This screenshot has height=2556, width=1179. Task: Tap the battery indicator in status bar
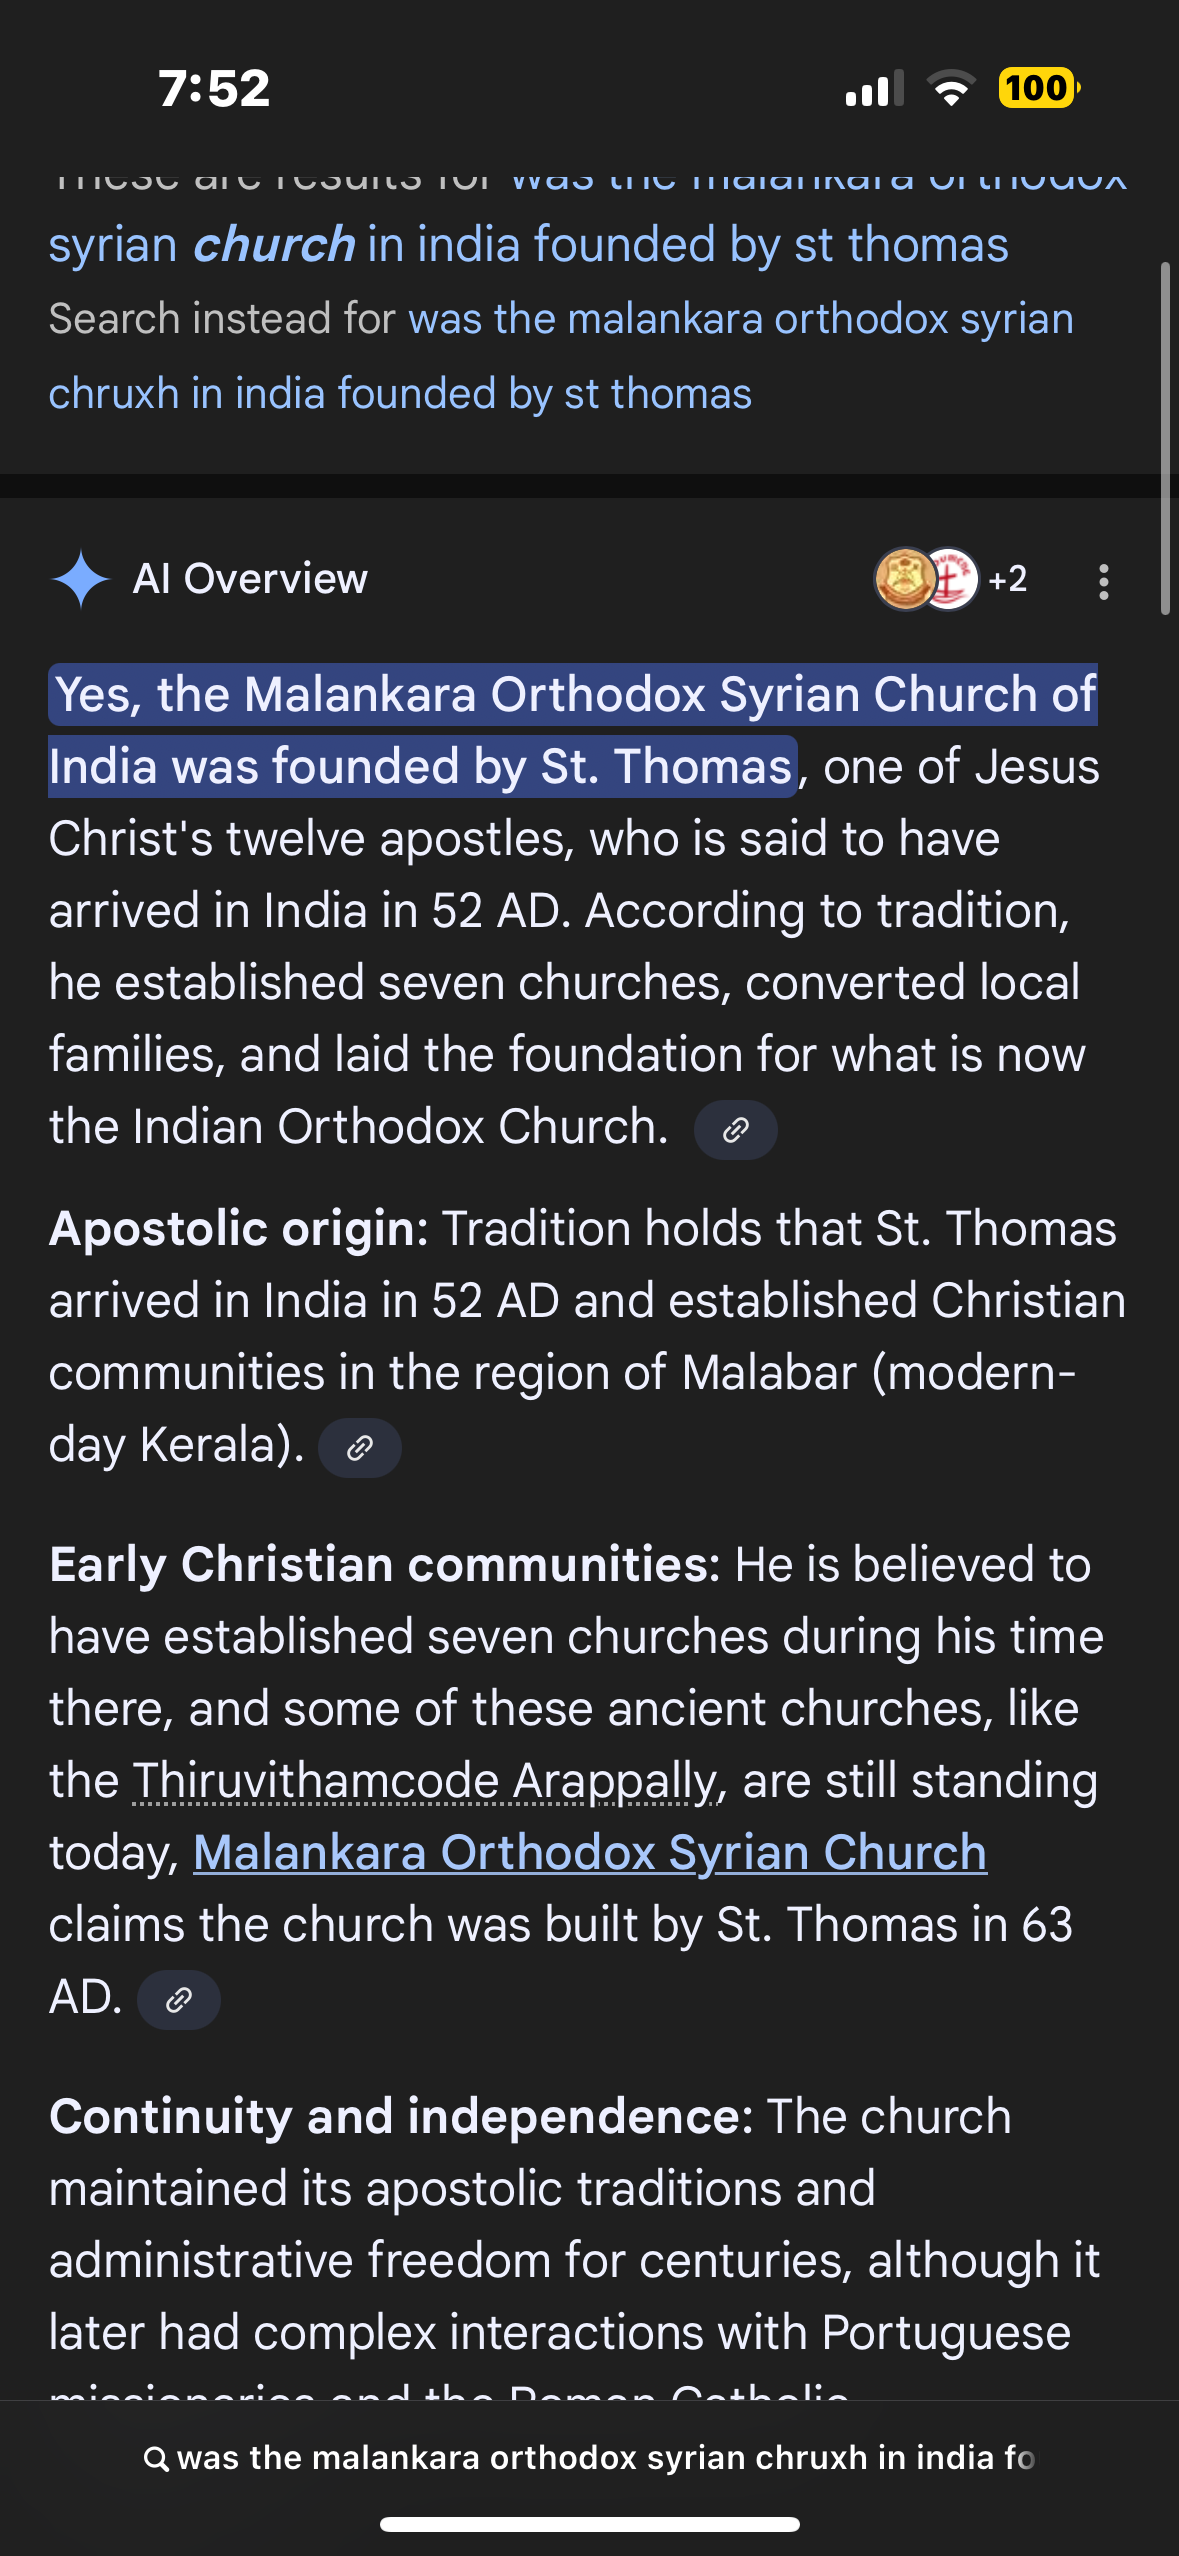point(1038,88)
